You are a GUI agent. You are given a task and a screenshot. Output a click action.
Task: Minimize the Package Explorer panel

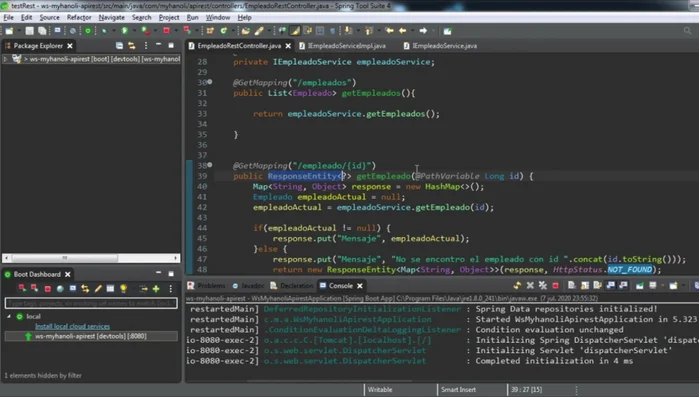(158, 45)
